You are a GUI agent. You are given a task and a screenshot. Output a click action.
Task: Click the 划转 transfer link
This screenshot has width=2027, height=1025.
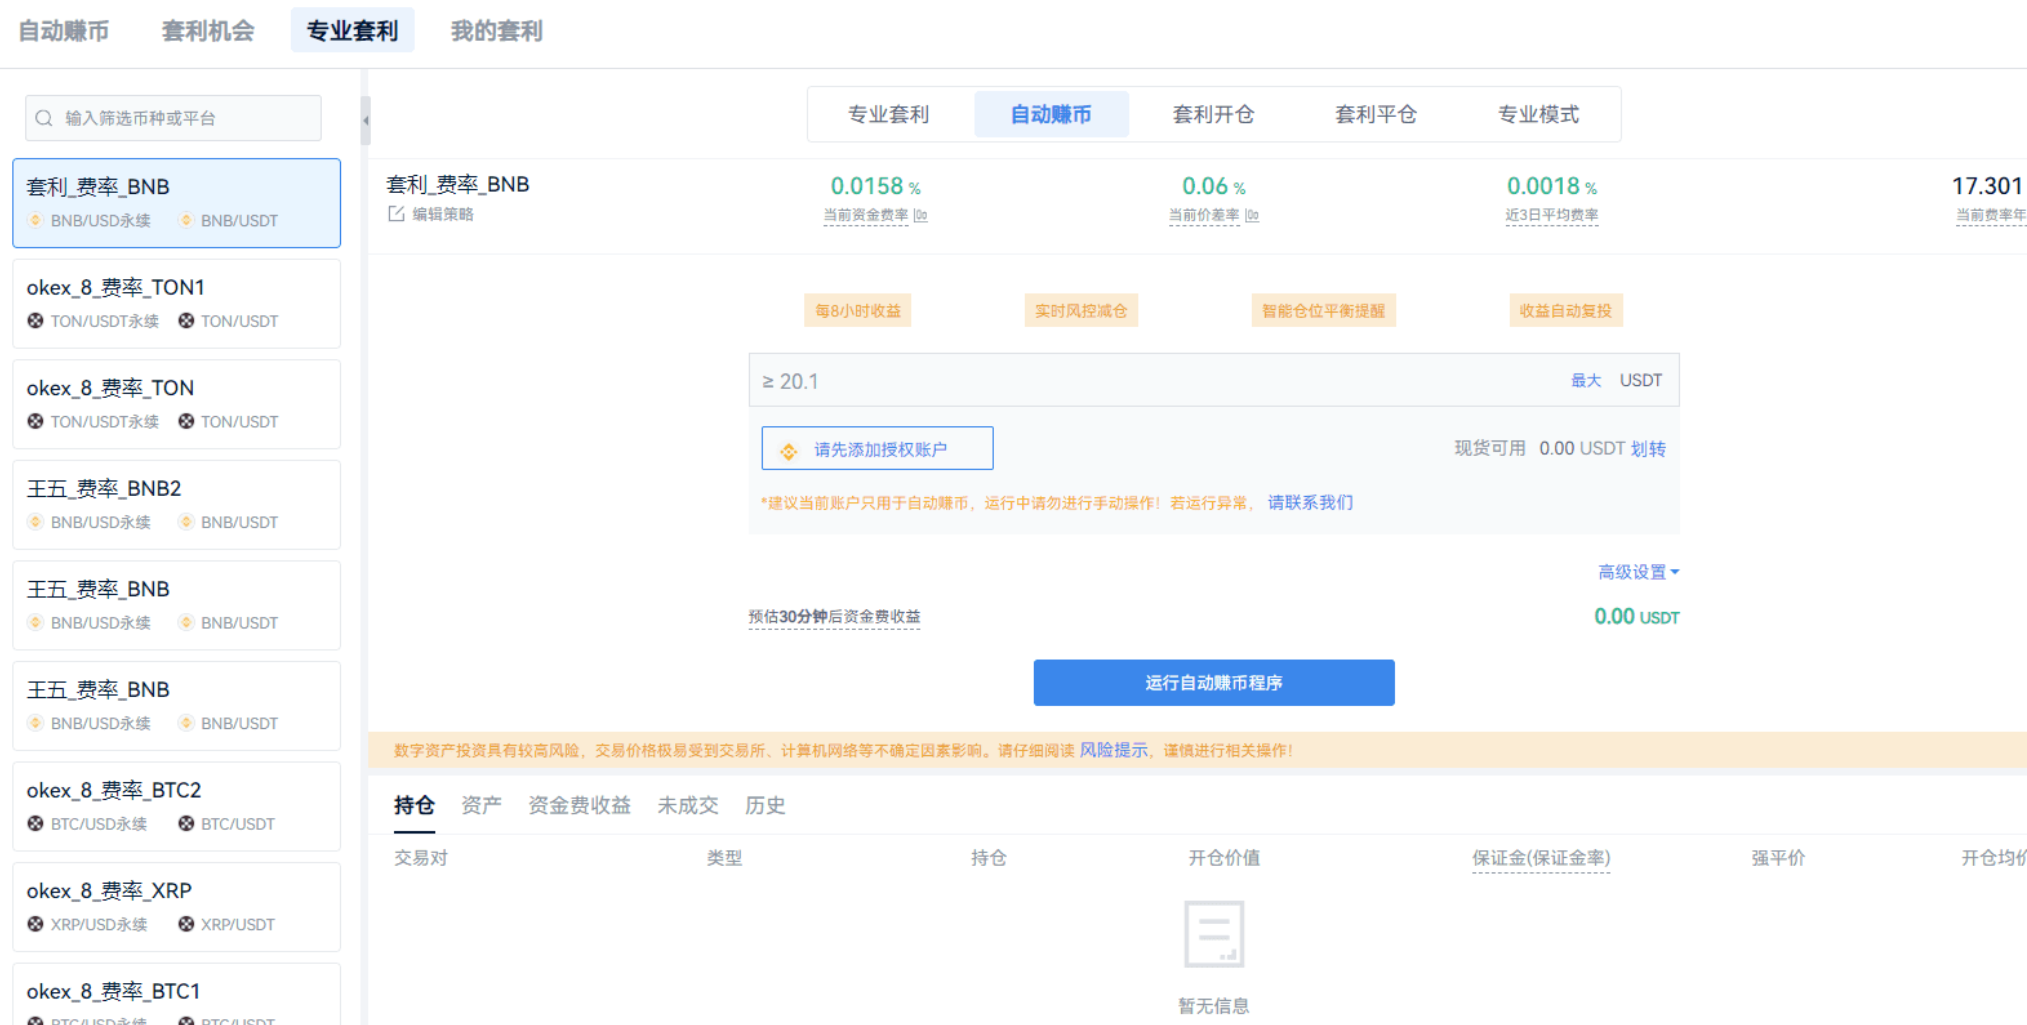[1648, 448]
